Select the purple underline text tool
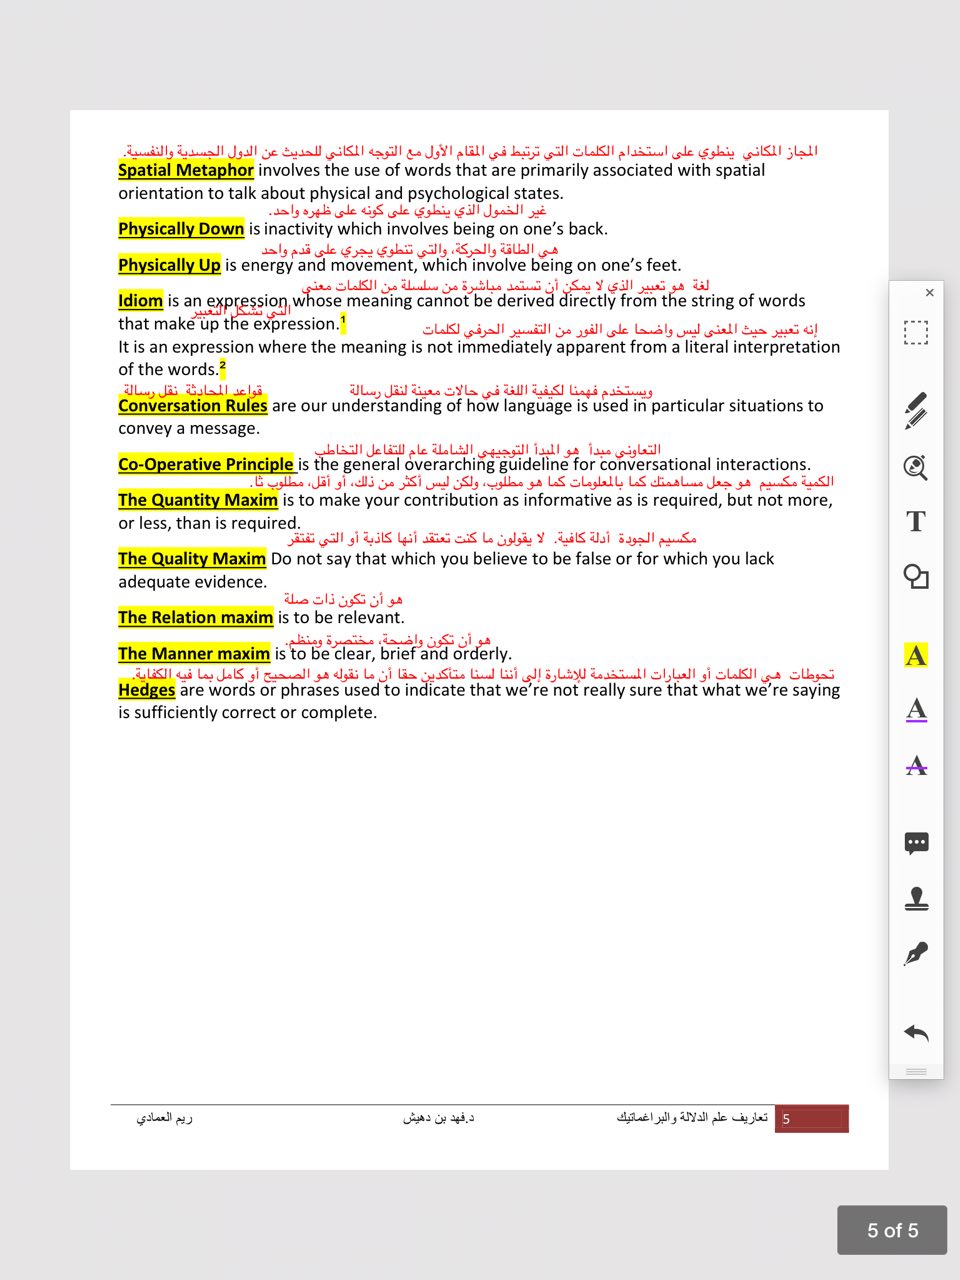This screenshot has height=1280, width=960. 916,709
